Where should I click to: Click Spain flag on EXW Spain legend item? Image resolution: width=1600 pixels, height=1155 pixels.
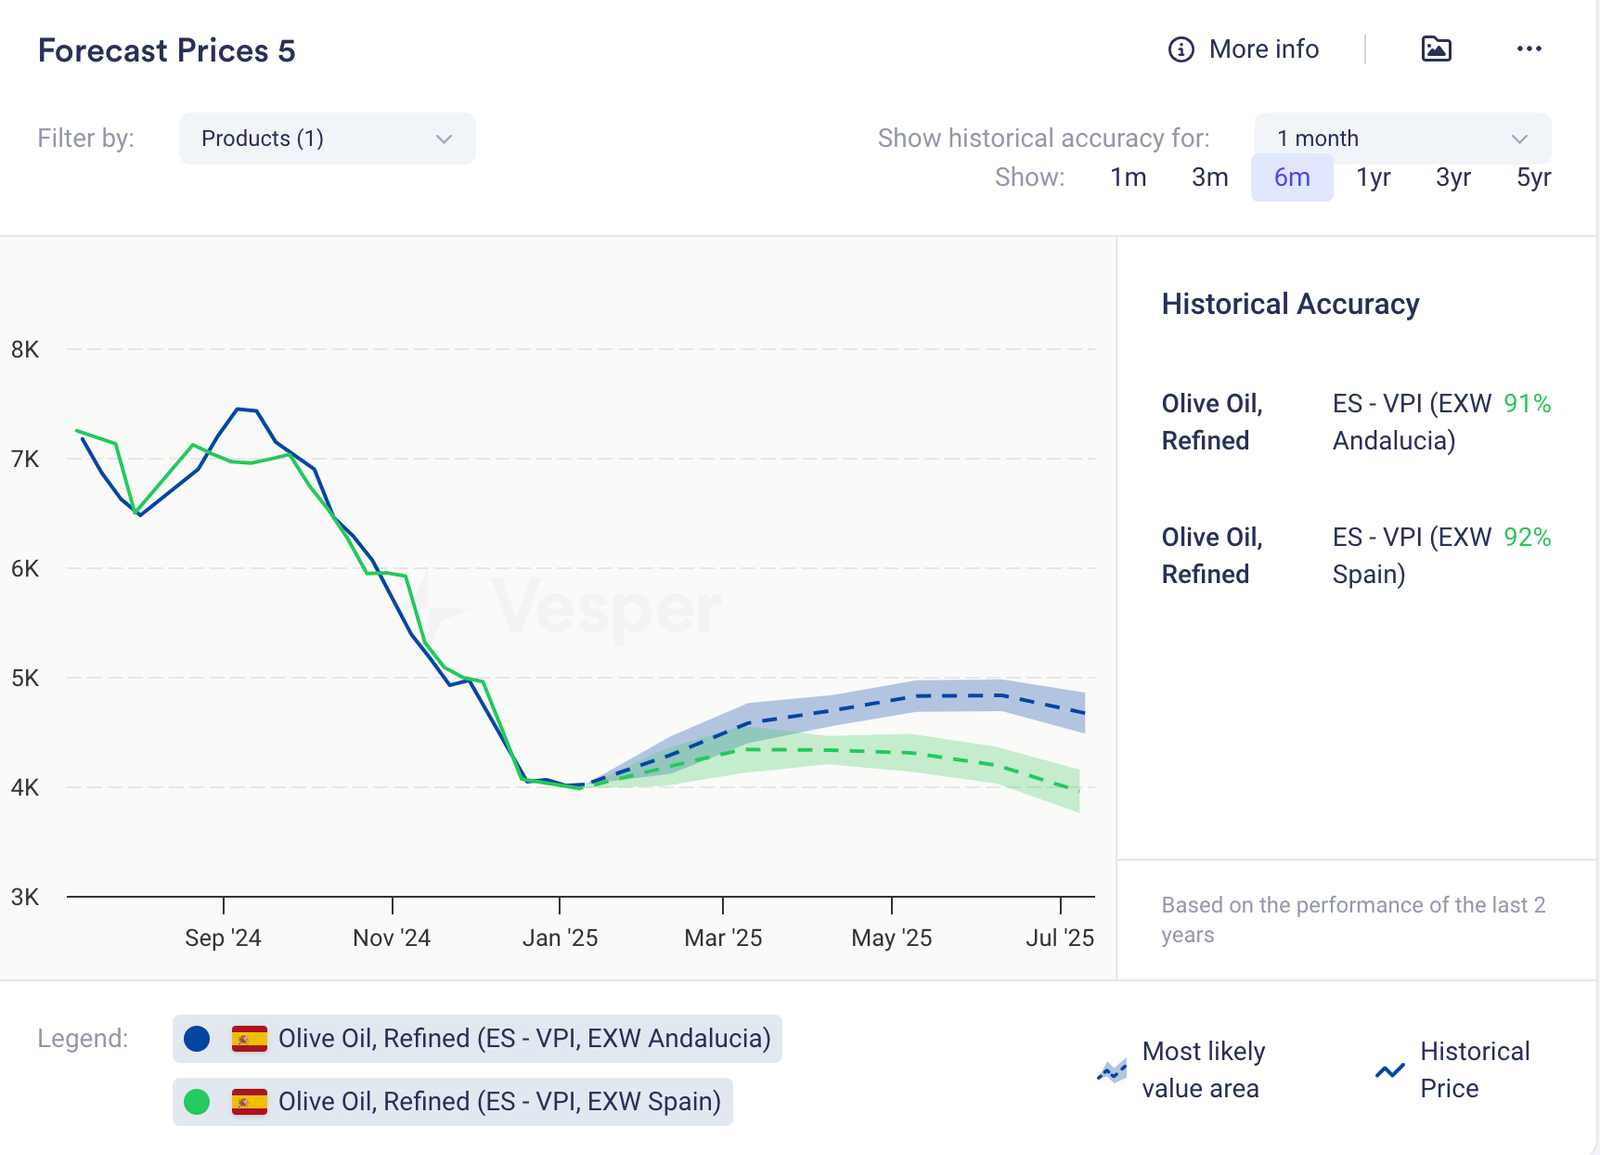point(249,1102)
